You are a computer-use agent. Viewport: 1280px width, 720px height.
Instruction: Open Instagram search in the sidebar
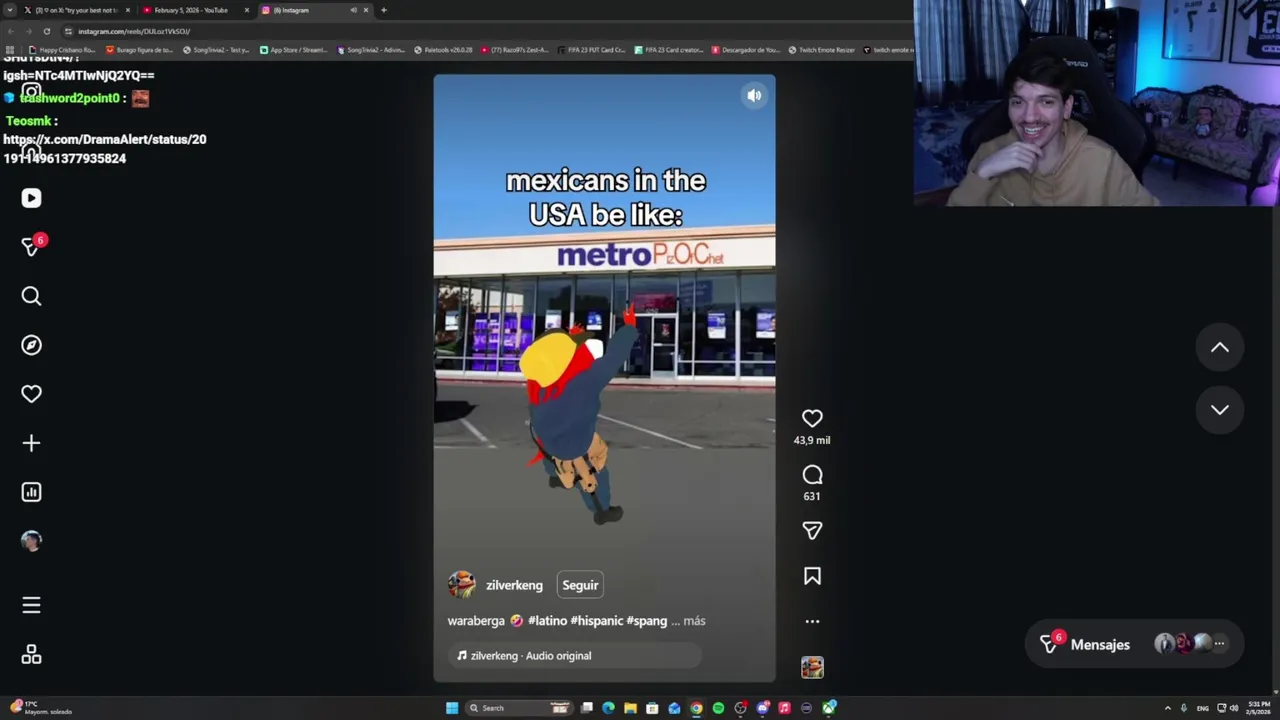[x=31, y=296]
